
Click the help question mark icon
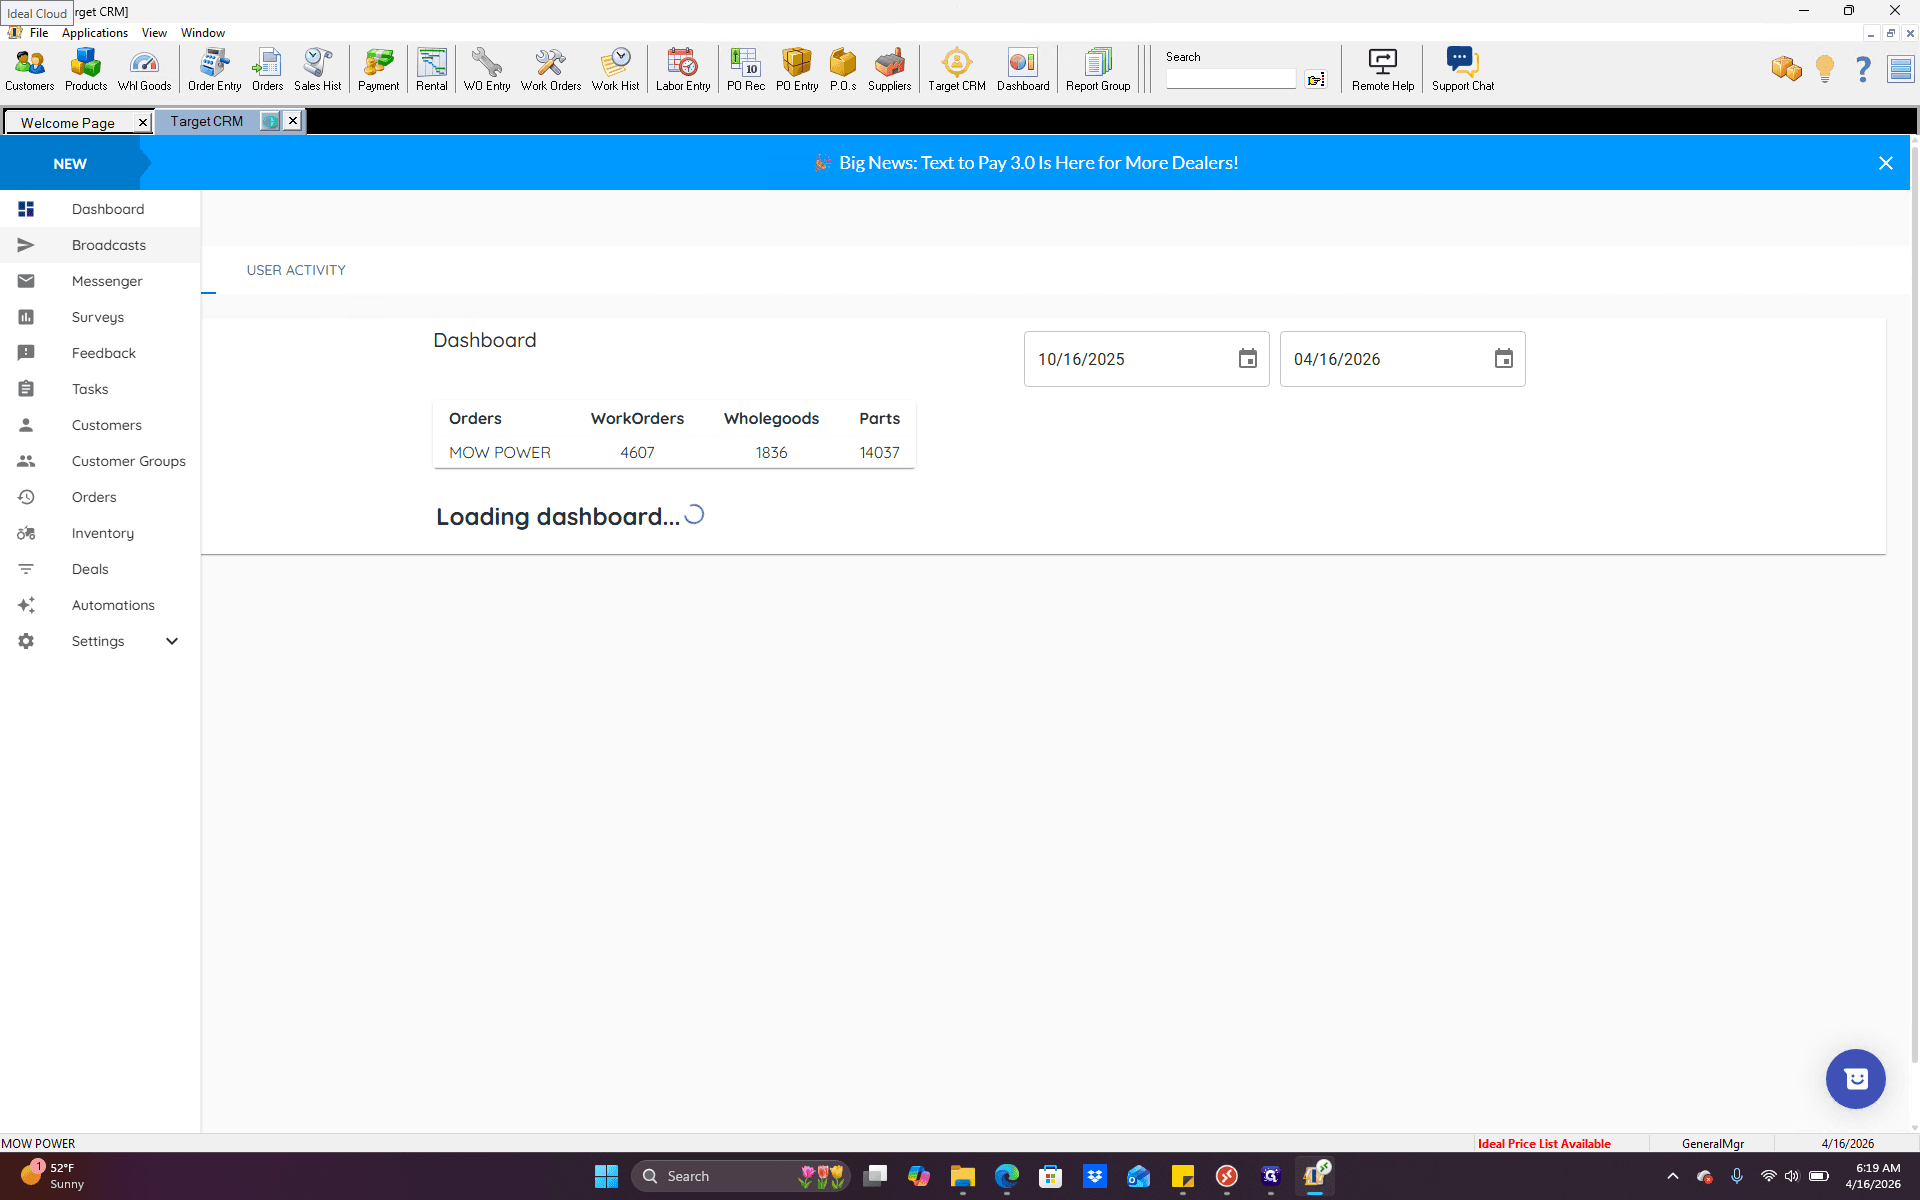1863,69
